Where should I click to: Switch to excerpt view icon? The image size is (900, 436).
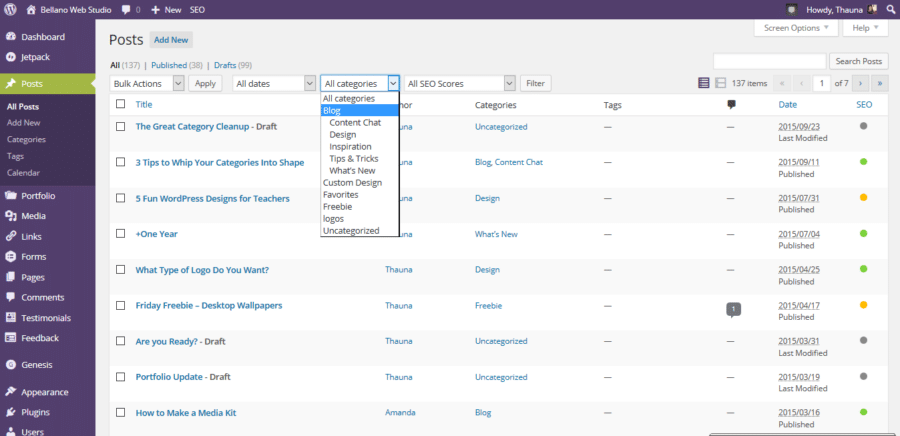tap(721, 83)
